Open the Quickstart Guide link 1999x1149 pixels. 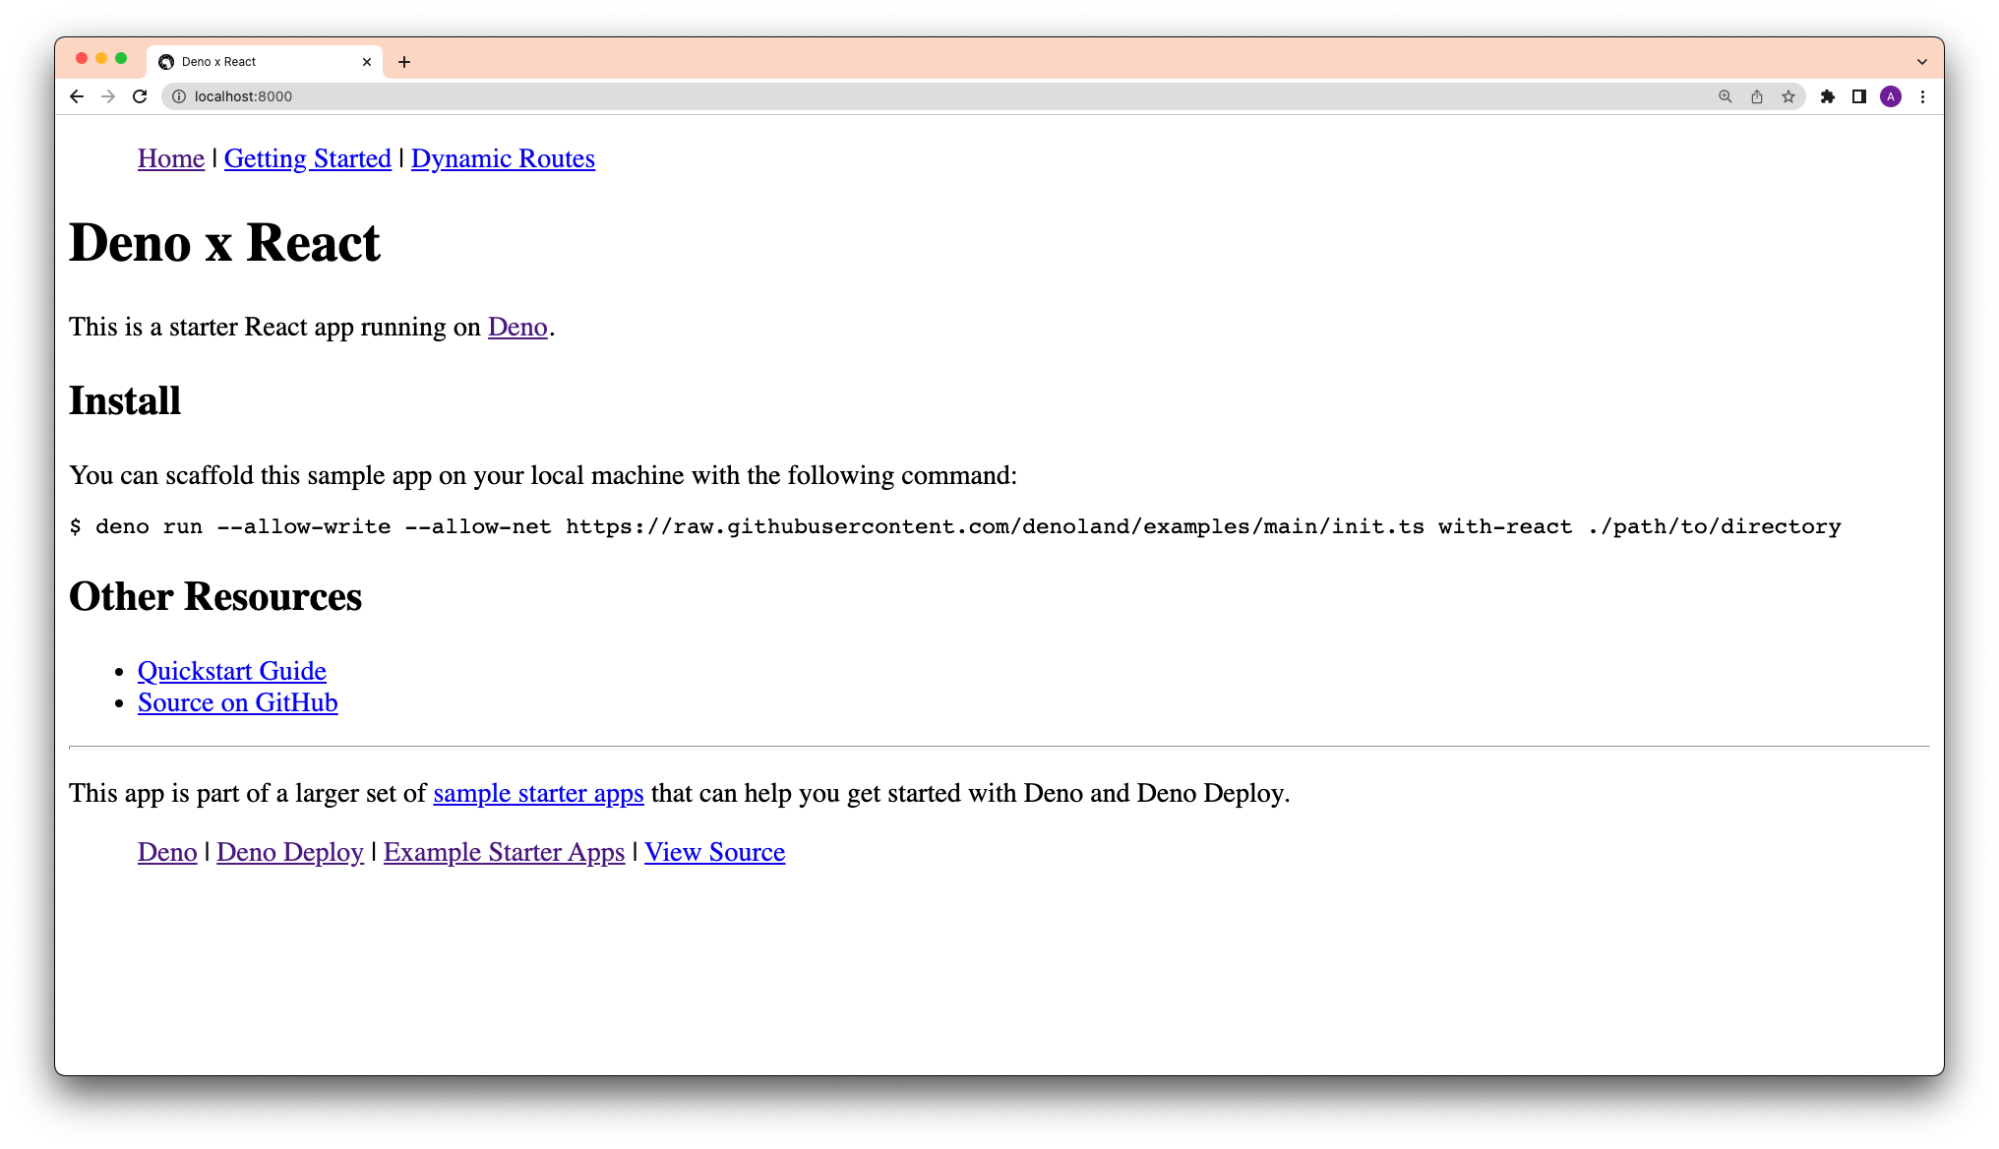pyautogui.click(x=232, y=671)
